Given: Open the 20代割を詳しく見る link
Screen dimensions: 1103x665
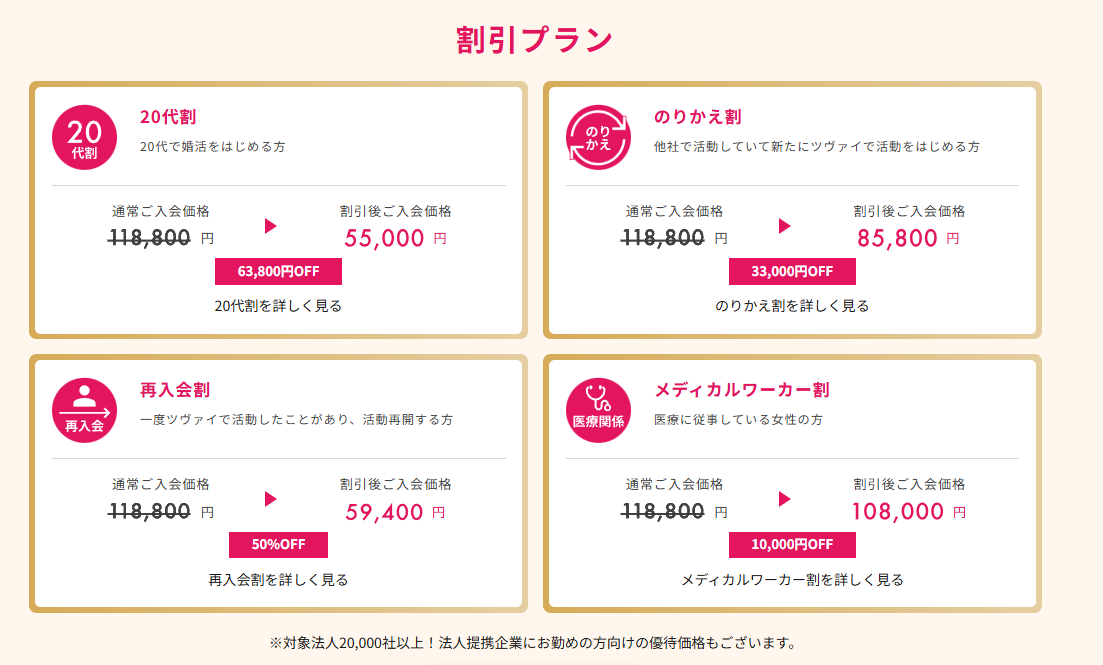Looking at the screenshot, I should tap(278, 306).
